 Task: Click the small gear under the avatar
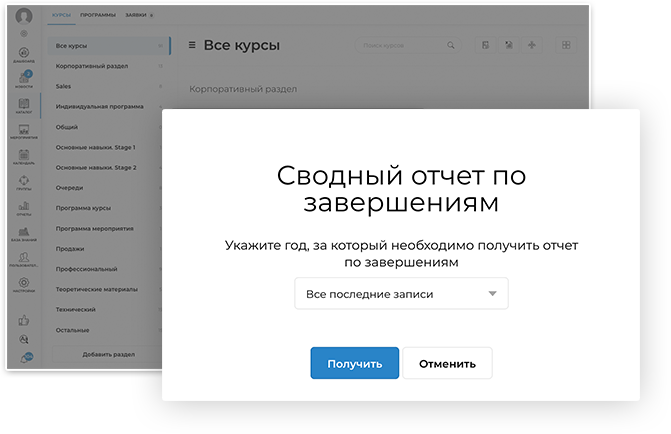coord(24,33)
